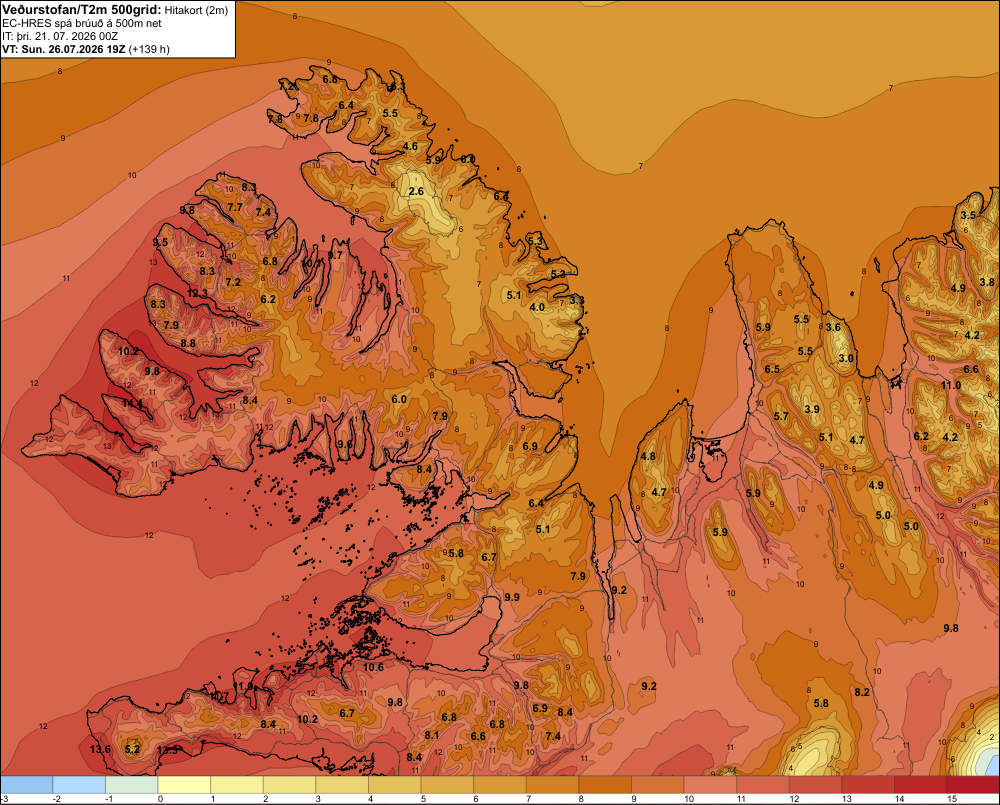Choose the pale yellow swatch between 0 and 1
The width and height of the screenshot is (1000, 805).
pyautogui.click(x=184, y=784)
